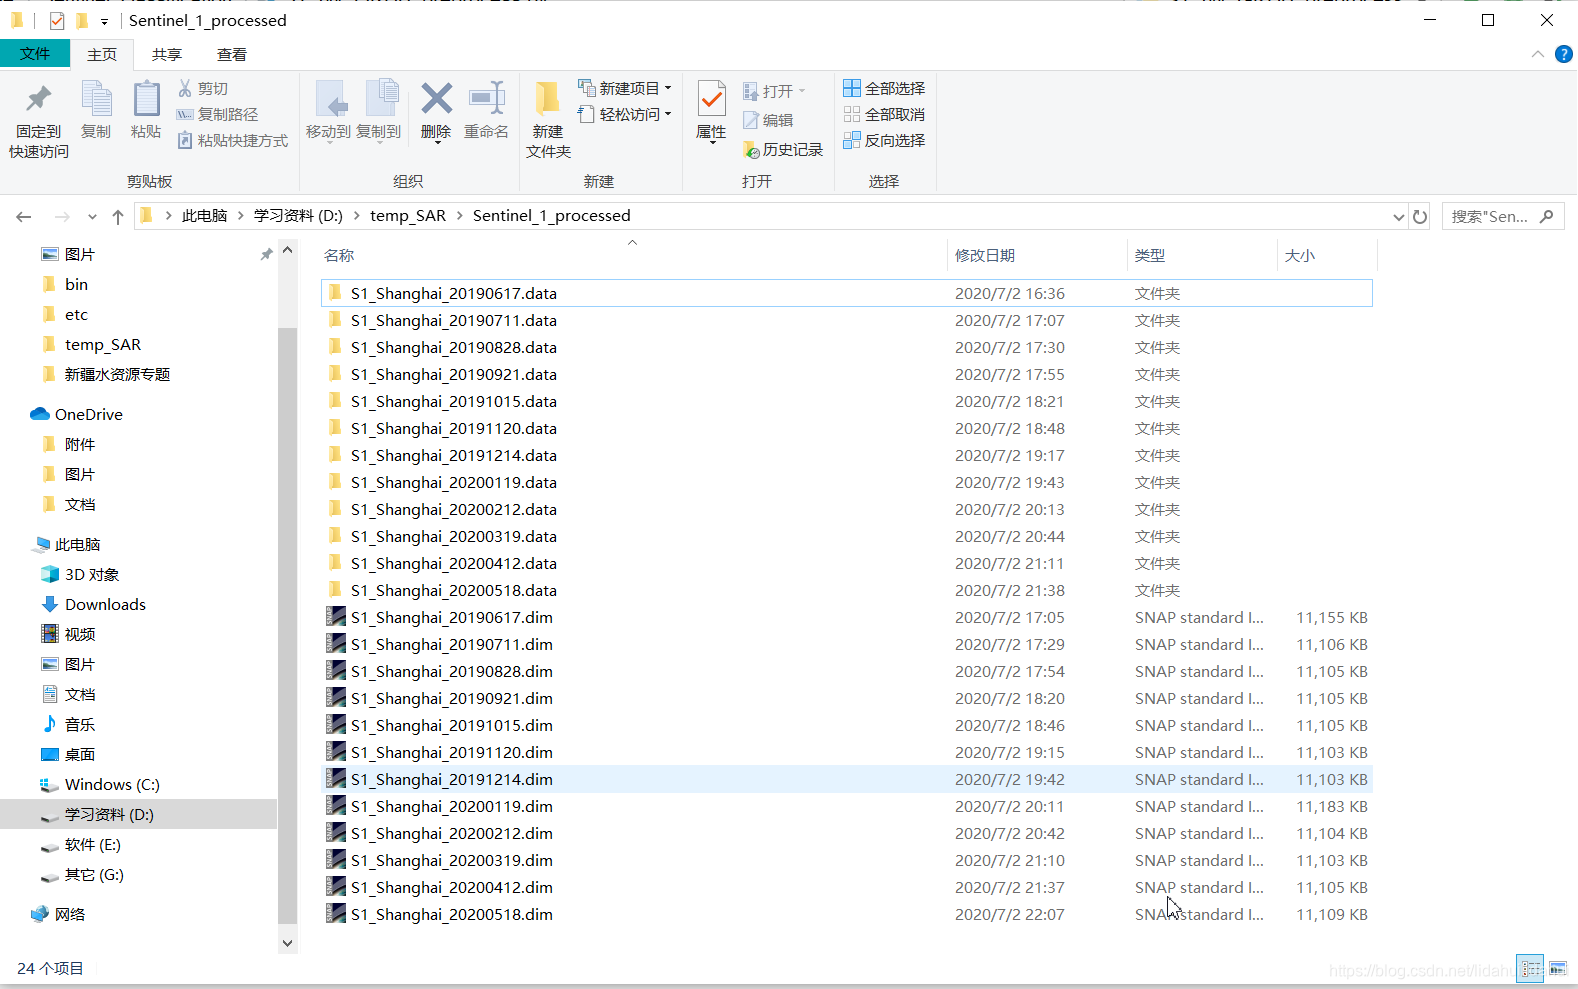Select 软件 (E:) drive in sidebar
The width and height of the screenshot is (1578, 989).
pyautogui.click(x=81, y=844)
